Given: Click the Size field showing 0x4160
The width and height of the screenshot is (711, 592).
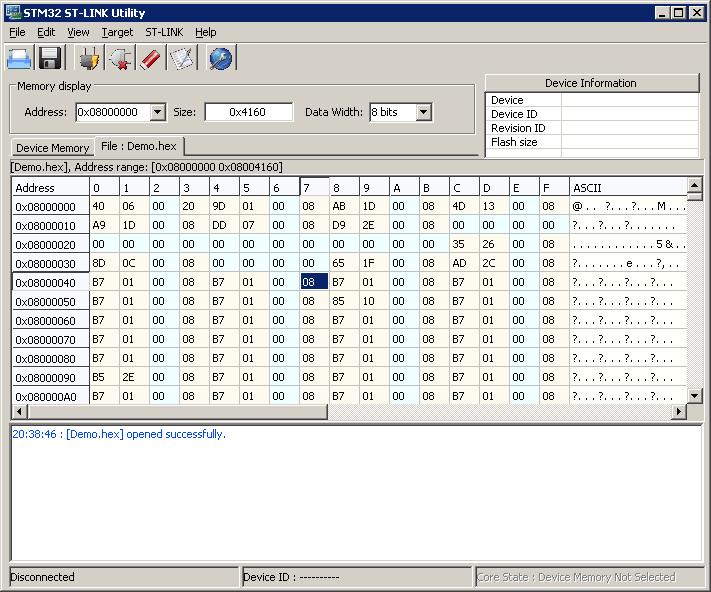Looking at the screenshot, I should click(x=248, y=112).
